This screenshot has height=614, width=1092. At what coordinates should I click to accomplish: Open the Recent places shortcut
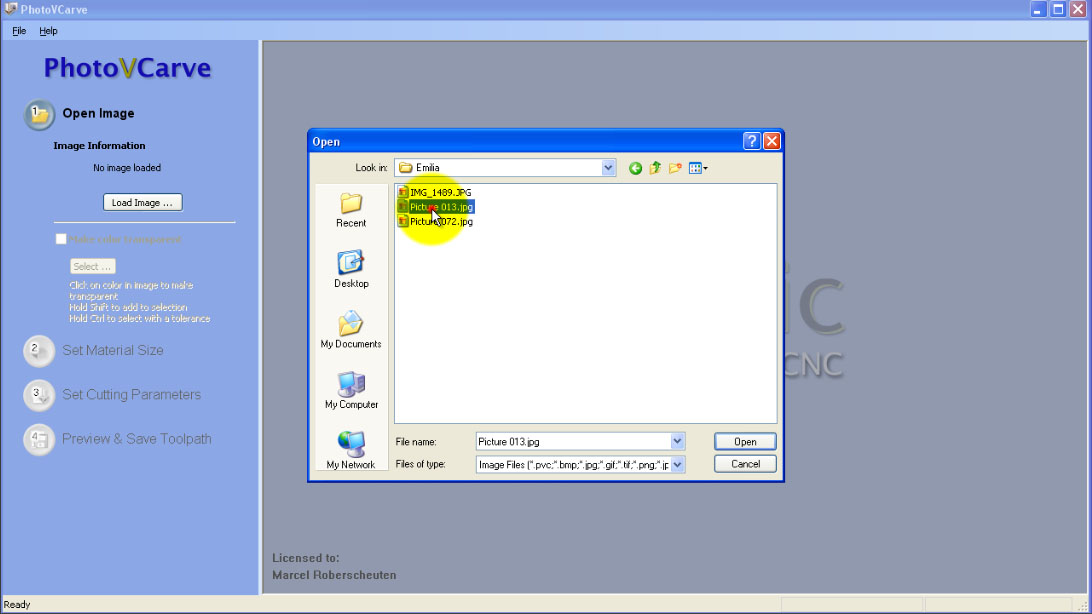click(351, 210)
